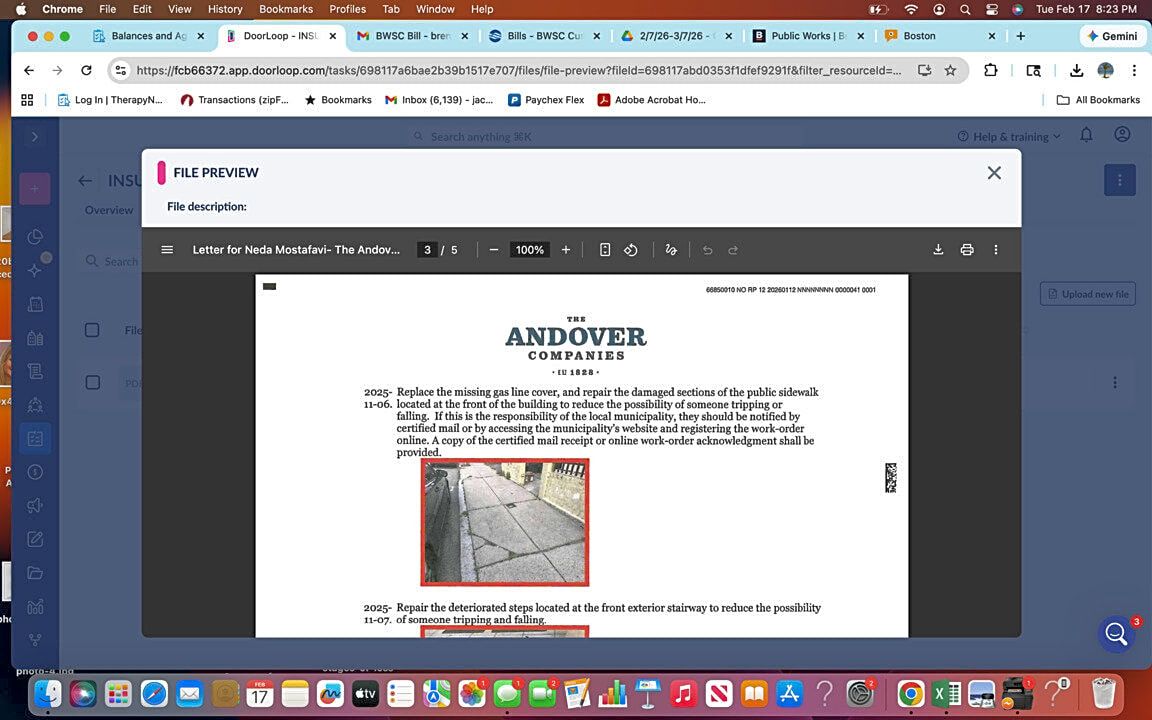Rotate the PDF page

pyautogui.click(x=631, y=249)
